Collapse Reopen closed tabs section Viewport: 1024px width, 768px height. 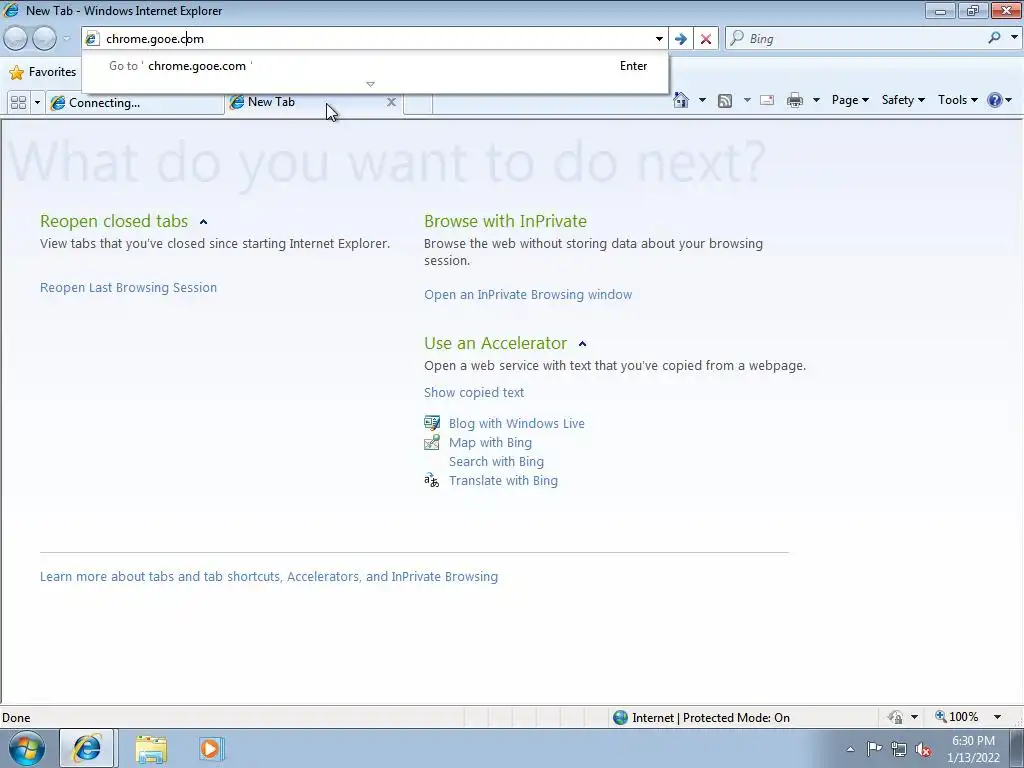click(x=203, y=222)
